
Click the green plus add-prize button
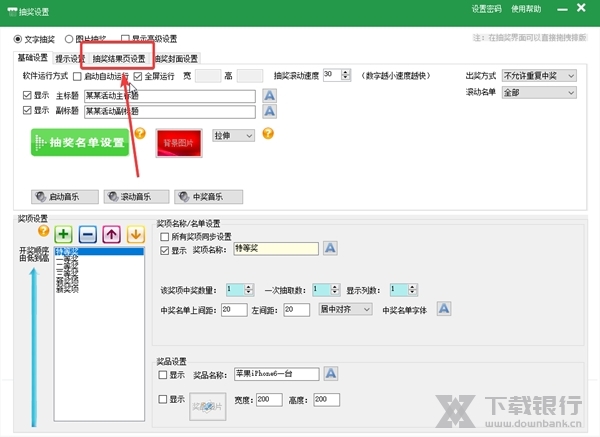tap(64, 234)
